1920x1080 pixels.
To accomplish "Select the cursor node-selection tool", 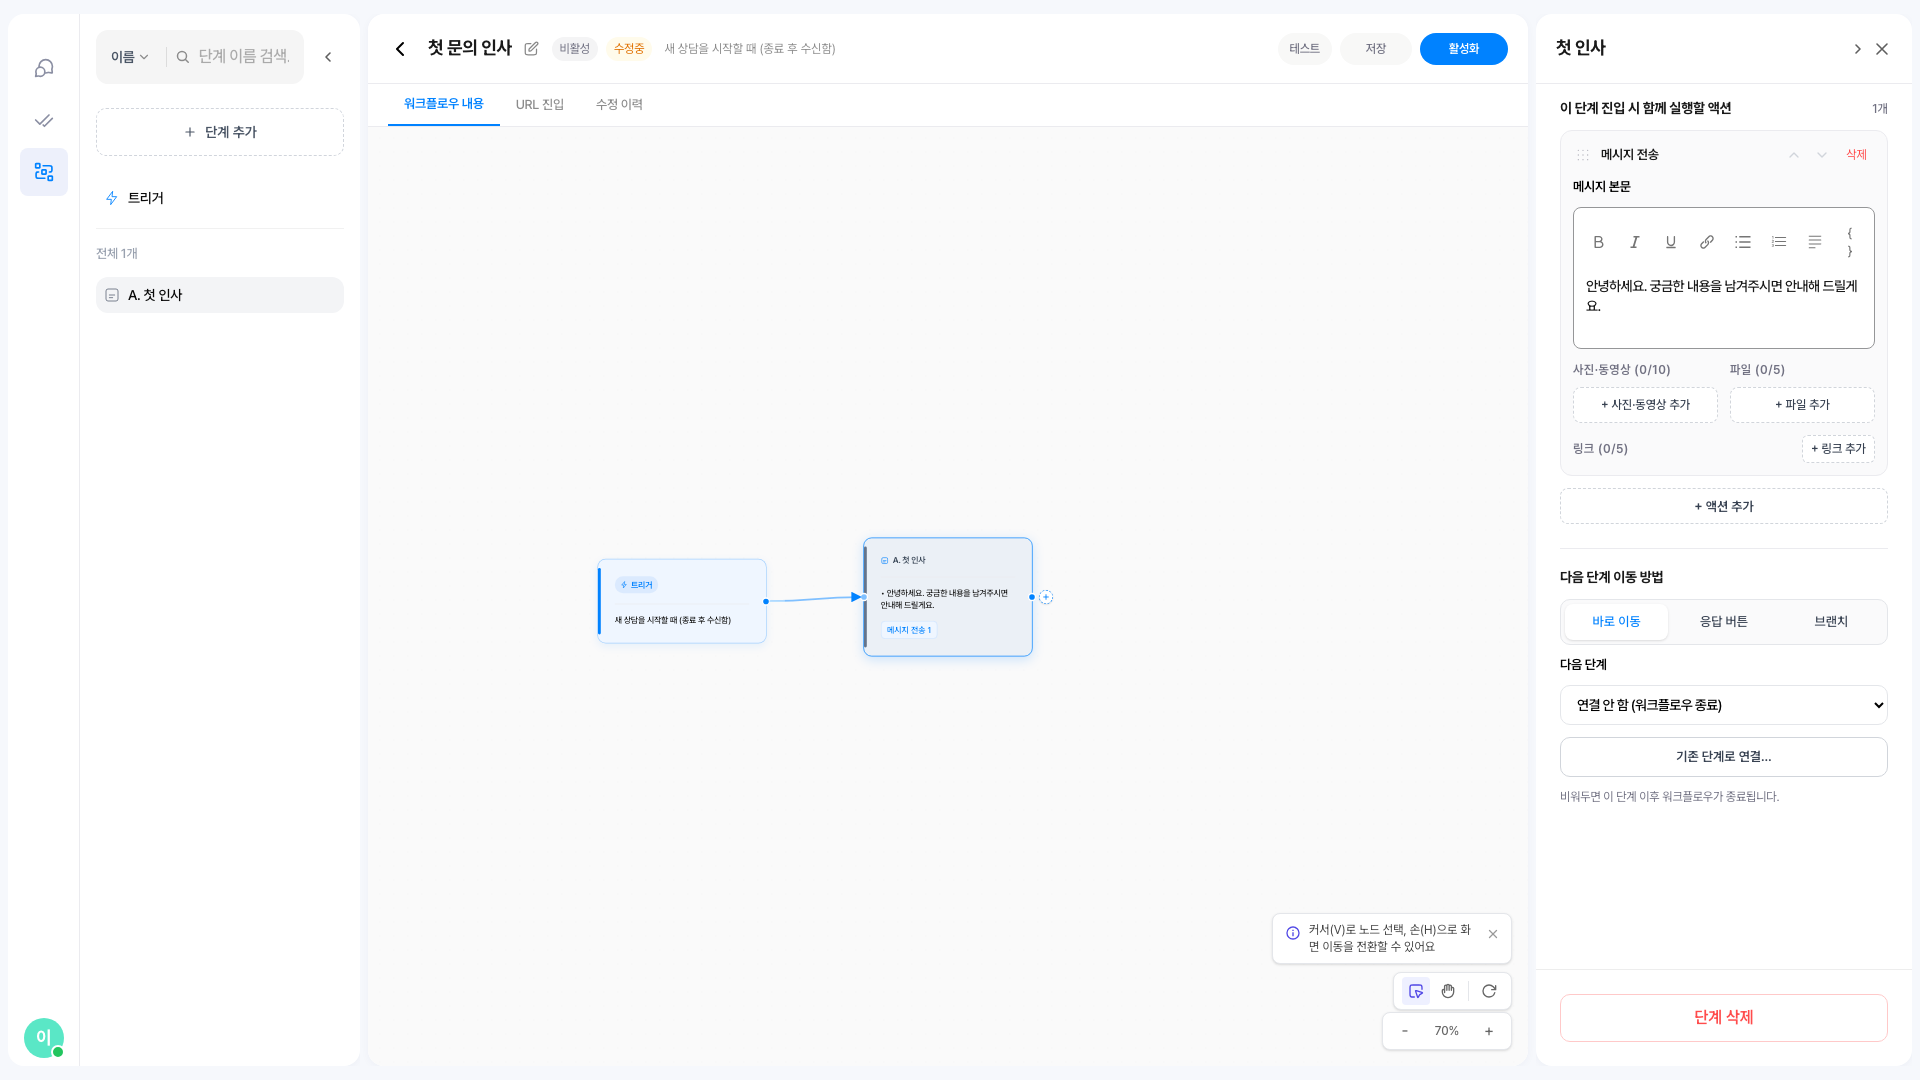I will (1416, 991).
